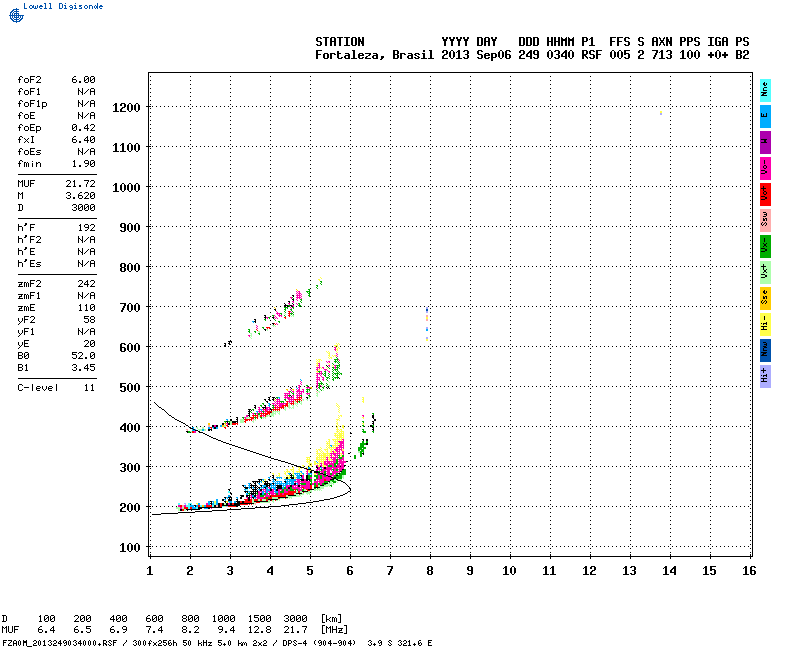Viewport: 800px width, 650px height.
Task: Click the zmE value 110
Action: tap(87, 308)
